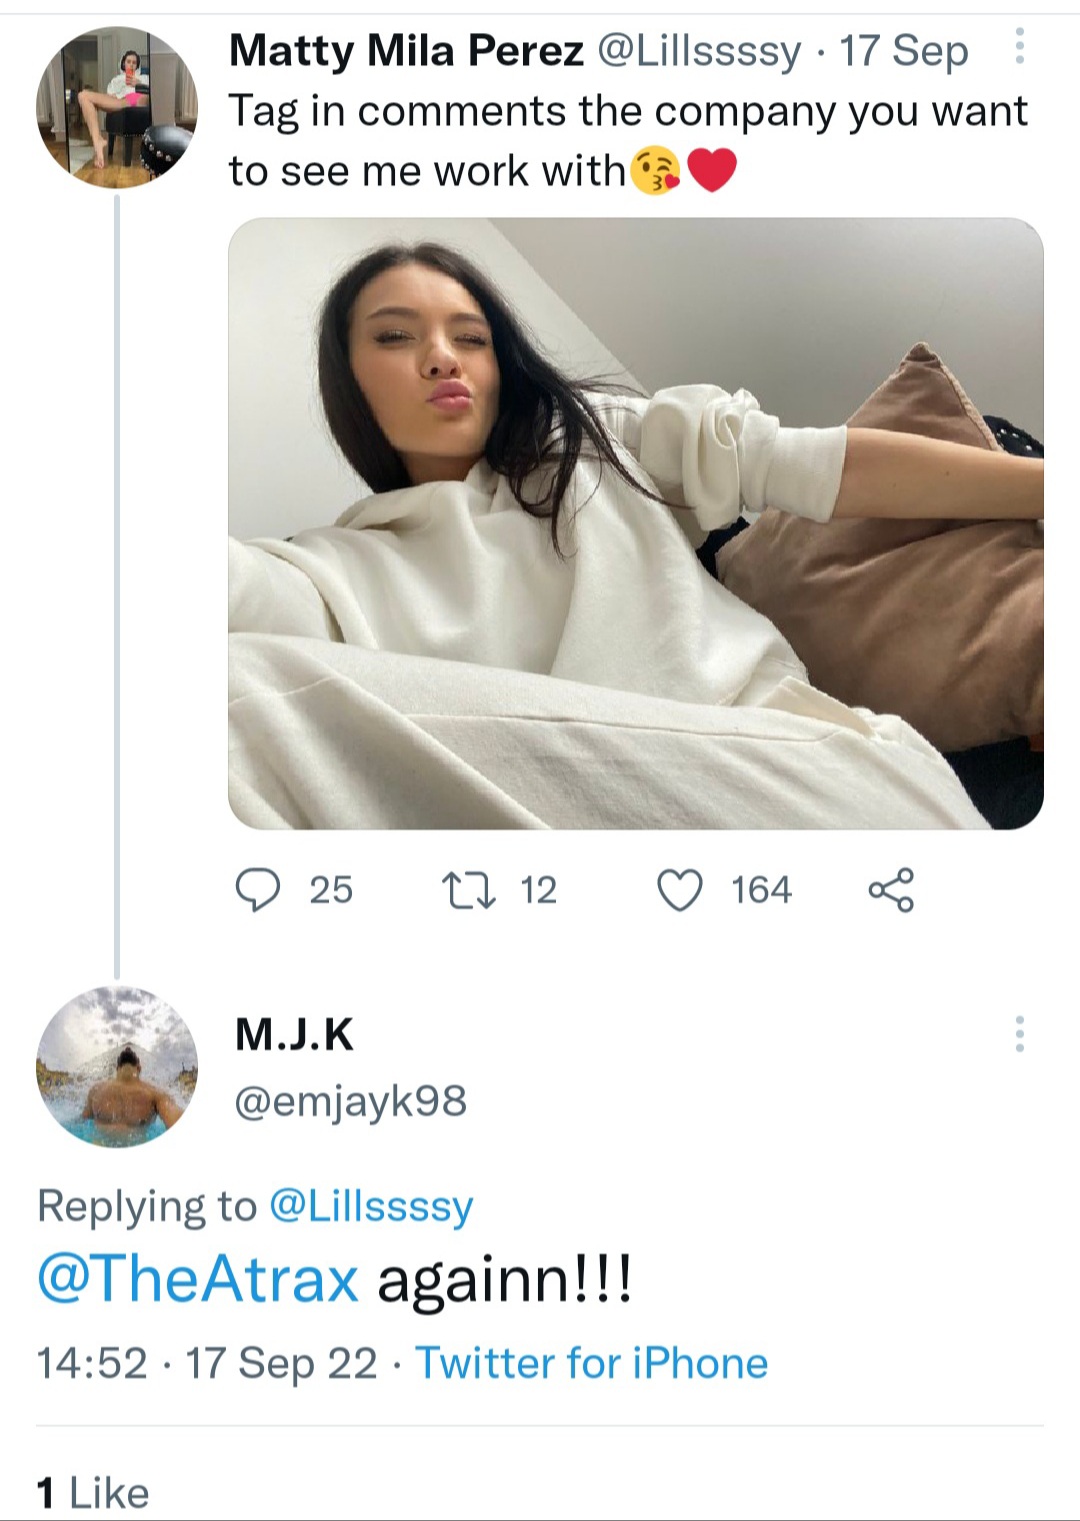1080x1521 pixels.
Task: Click the reply speech bubble icon
Action: click(x=257, y=889)
